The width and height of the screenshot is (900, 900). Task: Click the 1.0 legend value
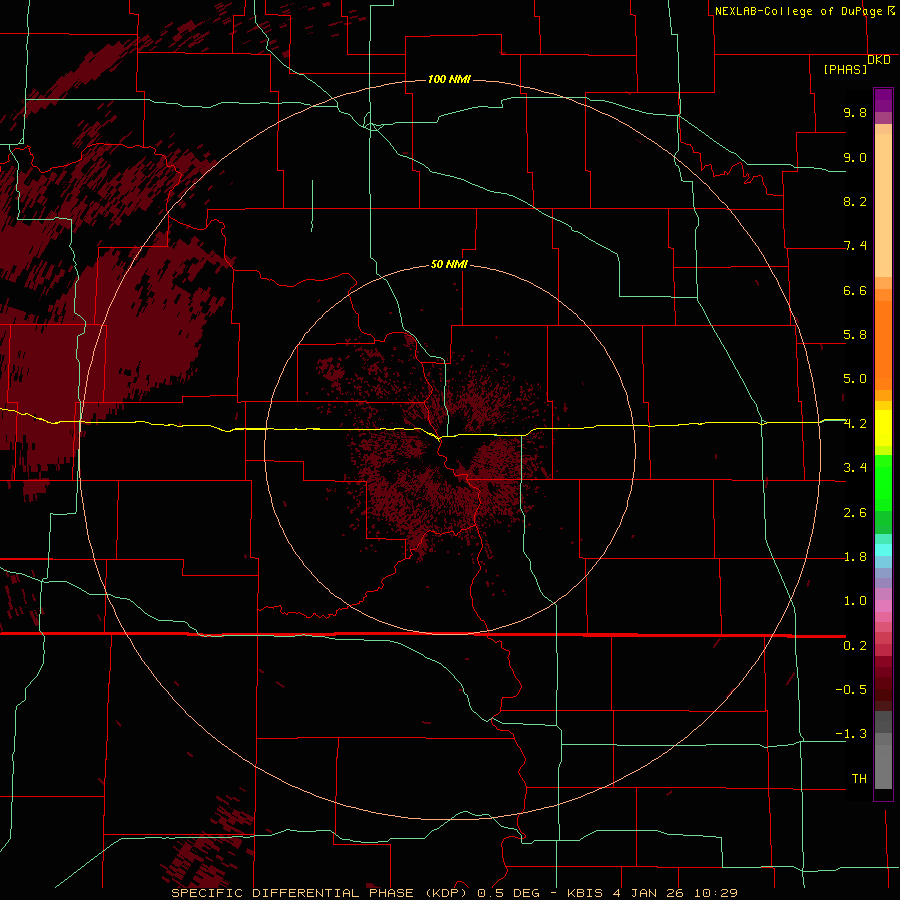(855, 601)
